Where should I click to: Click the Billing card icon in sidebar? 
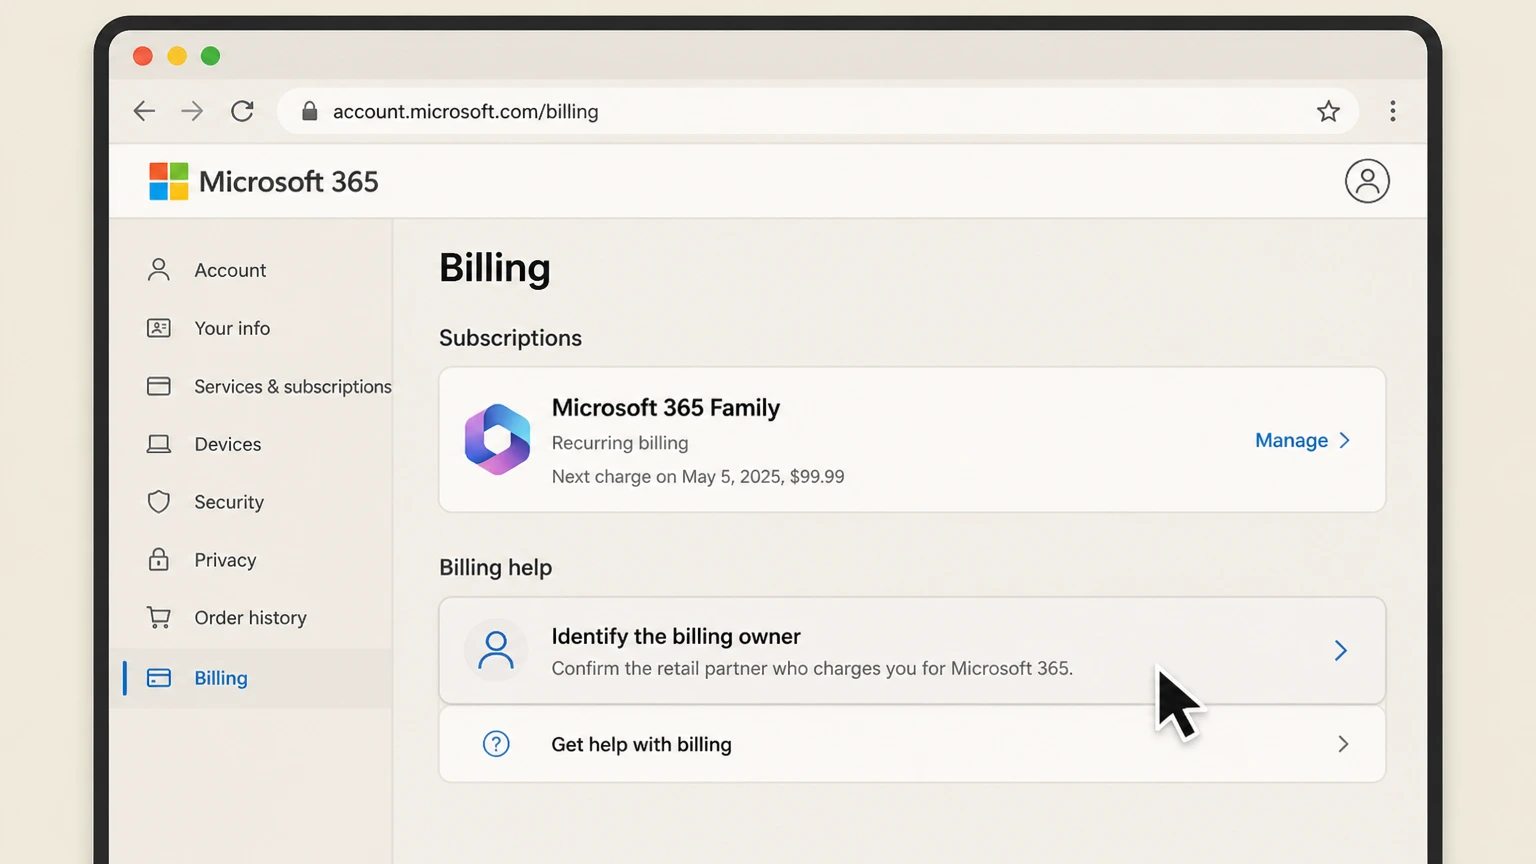tap(159, 678)
